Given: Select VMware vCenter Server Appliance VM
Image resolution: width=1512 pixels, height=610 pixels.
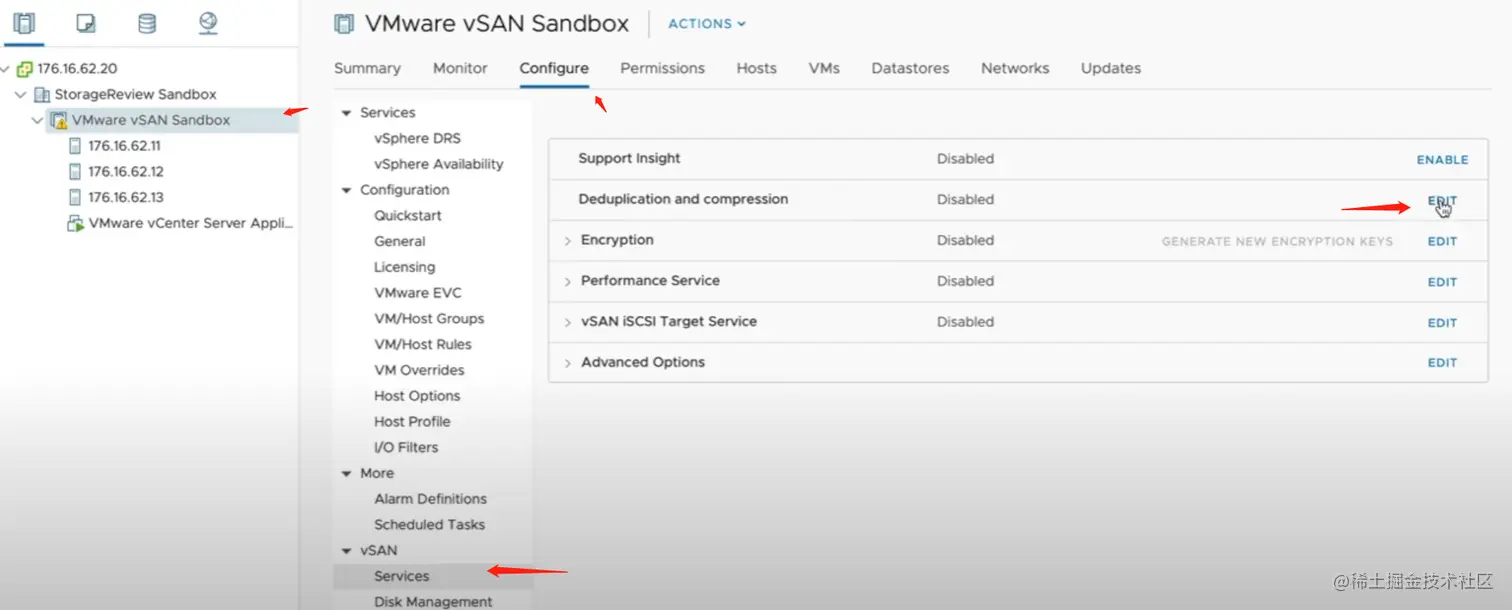Looking at the screenshot, I should click(190, 224).
